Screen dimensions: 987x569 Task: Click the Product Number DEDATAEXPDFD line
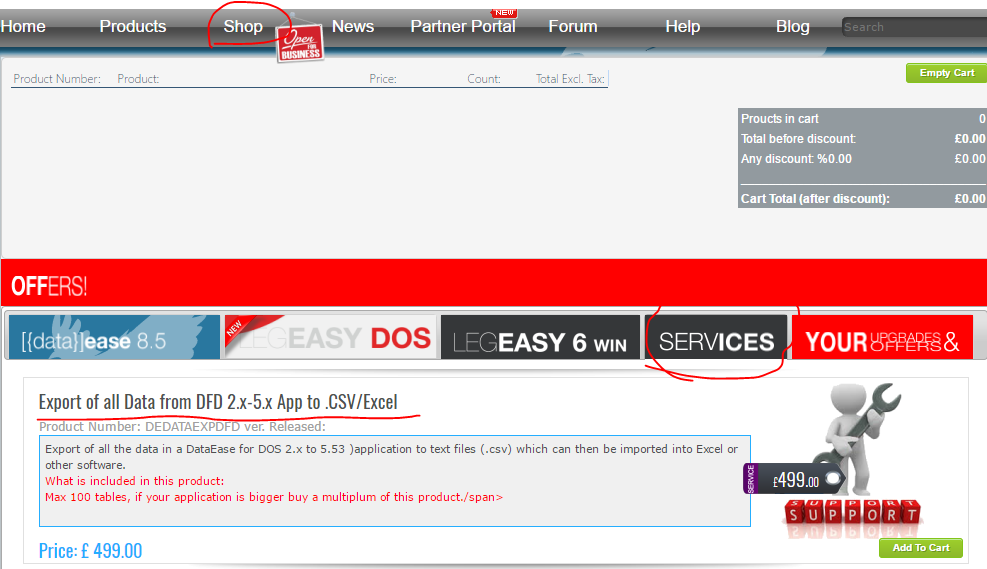[183, 427]
